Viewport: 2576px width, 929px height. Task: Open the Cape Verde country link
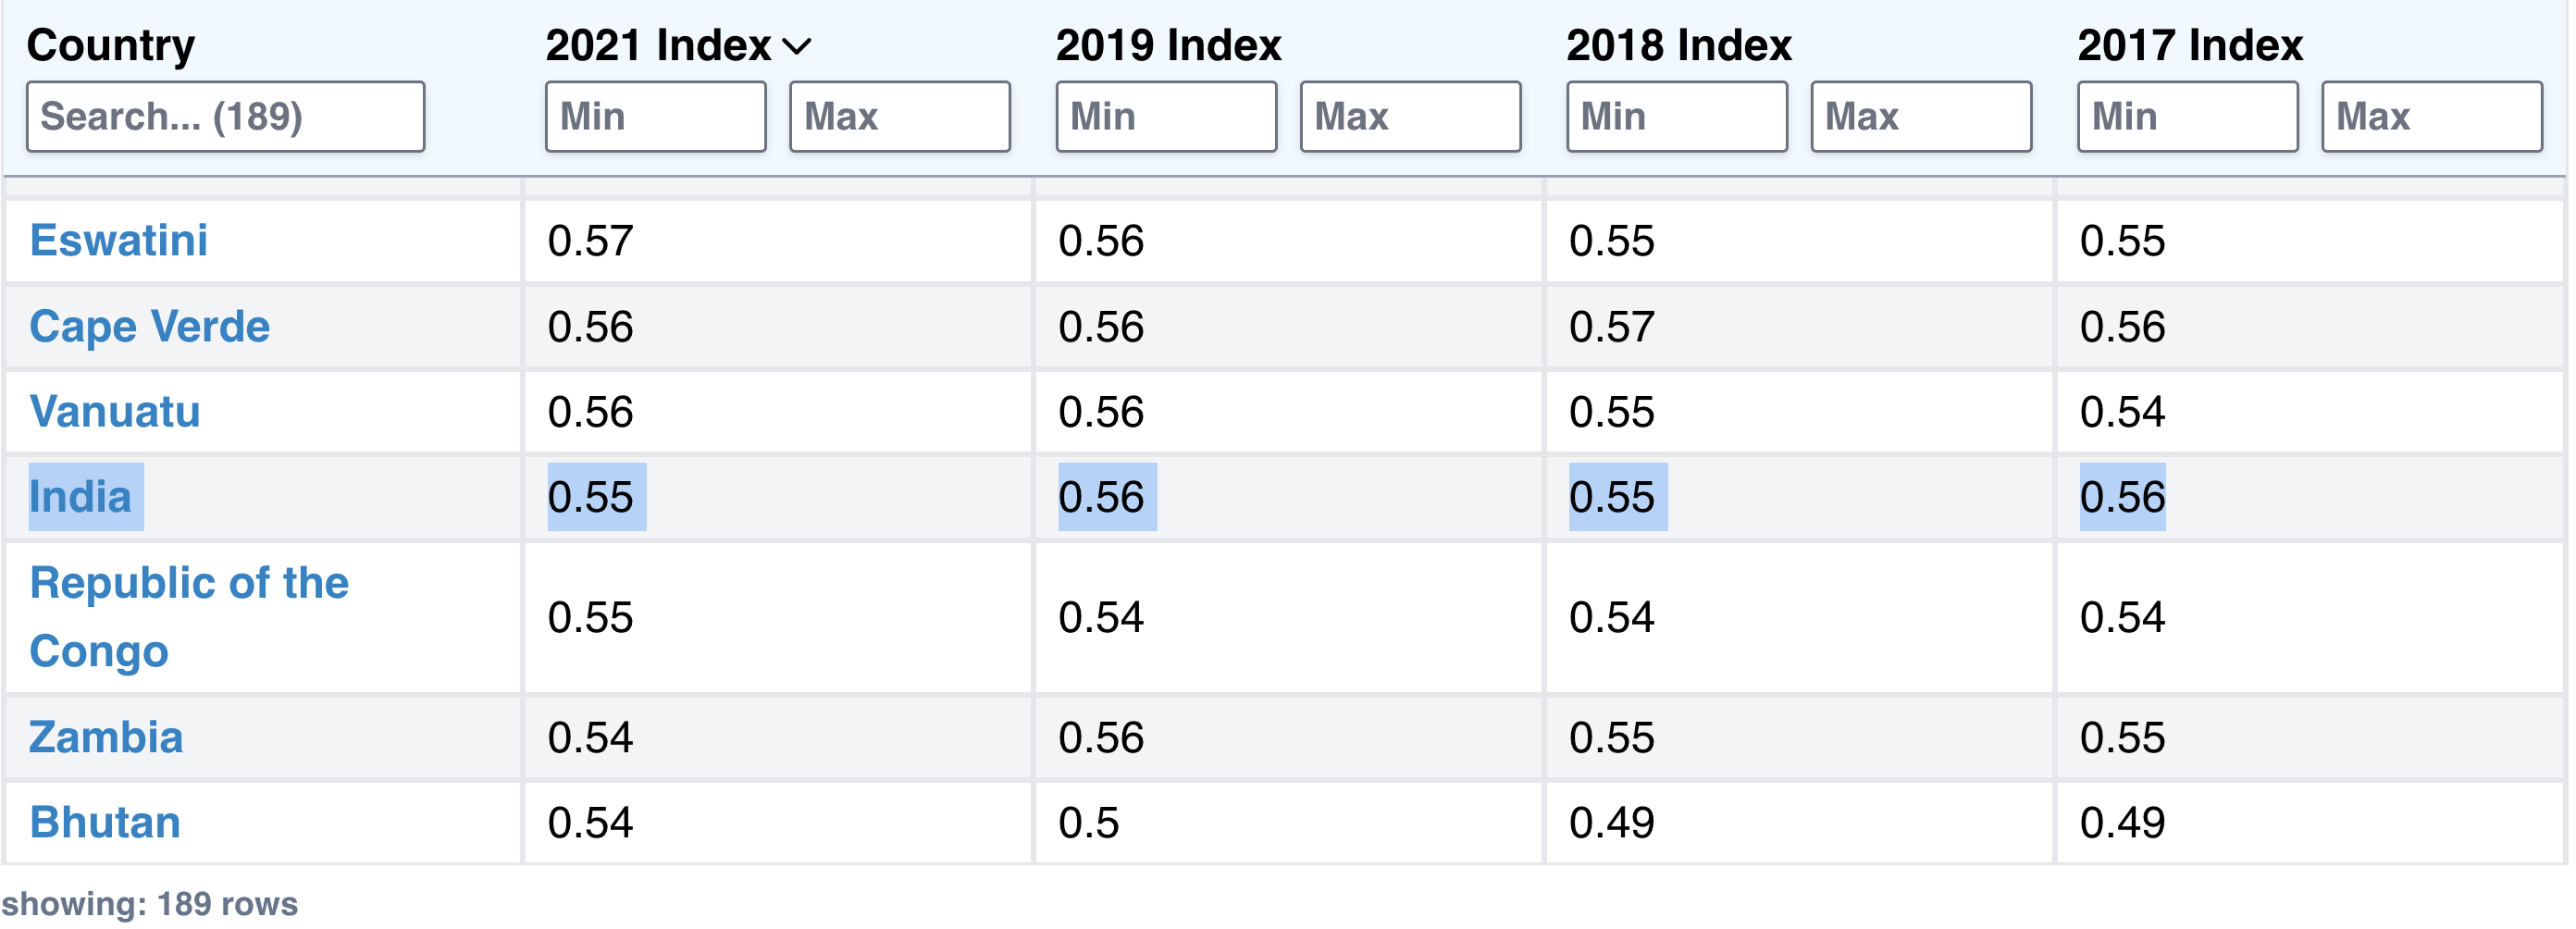pyautogui.click(x=150, y=327)
